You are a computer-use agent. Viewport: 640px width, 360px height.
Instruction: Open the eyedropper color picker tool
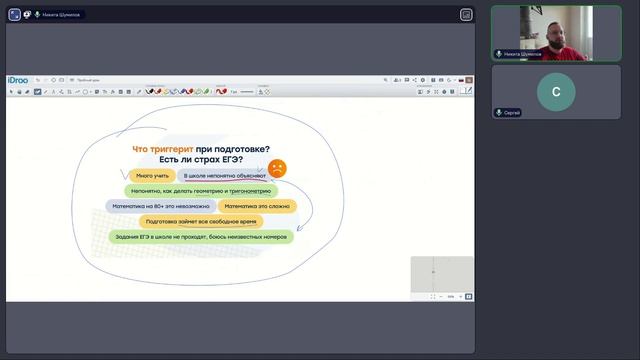pyautogui.click(x=139, y=92)
